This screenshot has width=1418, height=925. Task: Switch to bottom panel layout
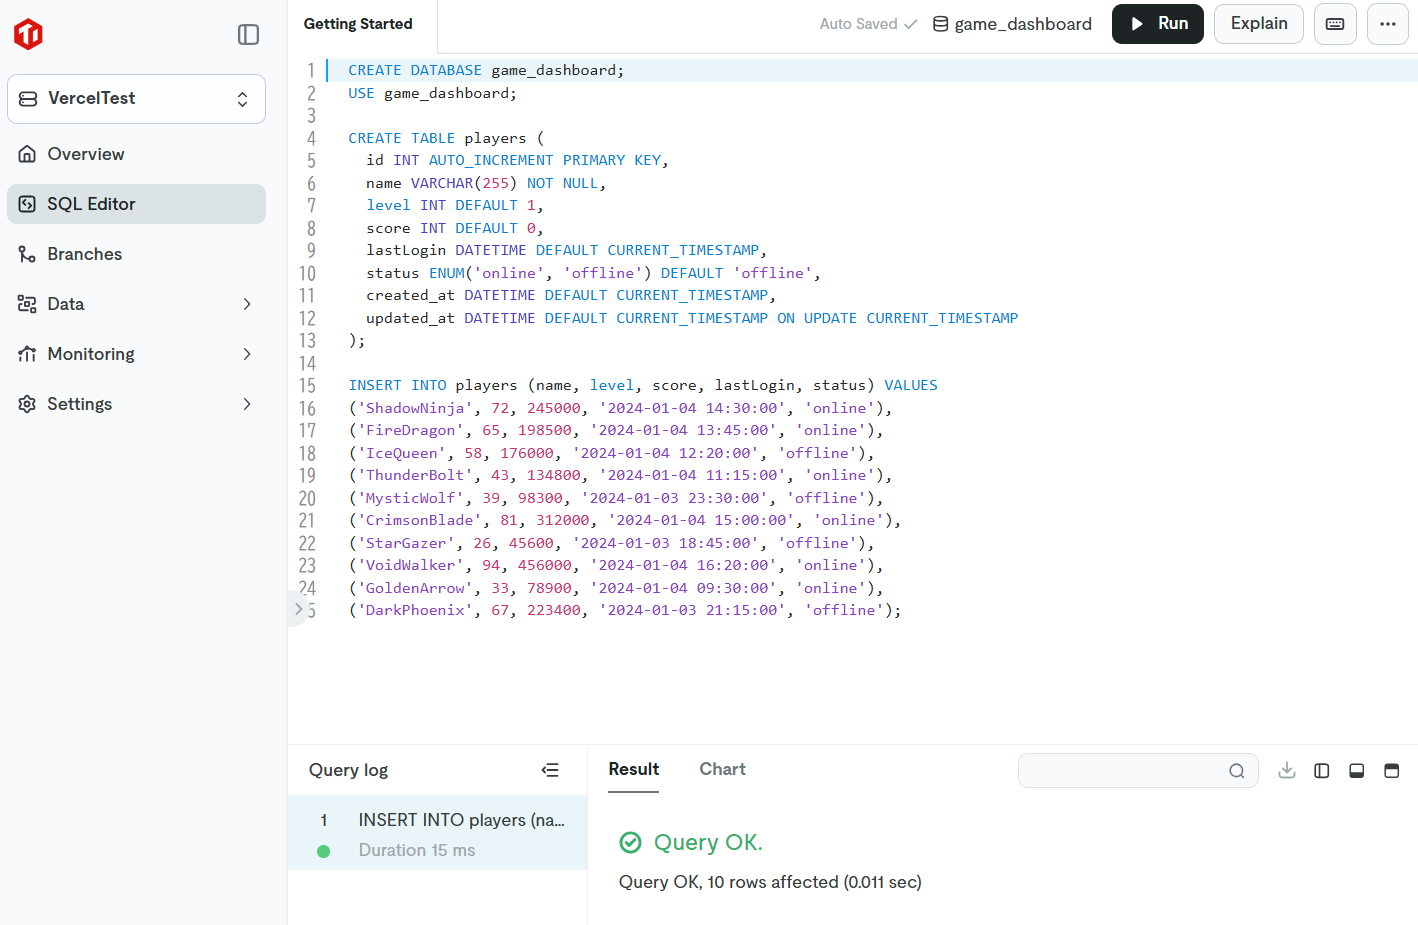point(1357,771)
